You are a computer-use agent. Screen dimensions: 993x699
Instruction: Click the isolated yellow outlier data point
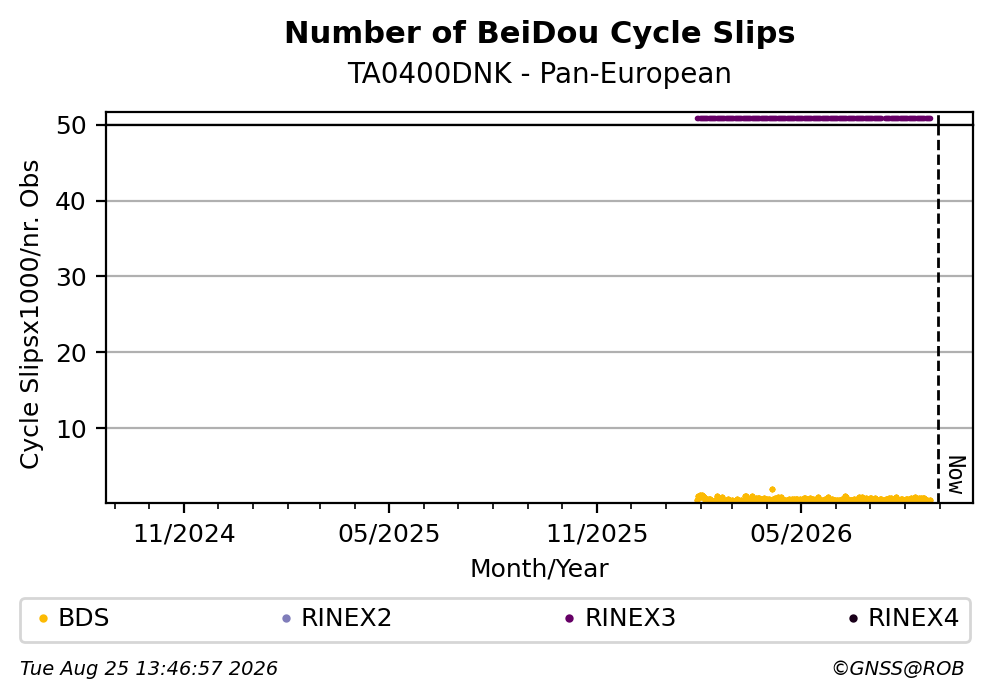pyautogui.click(x=772, y=489)
